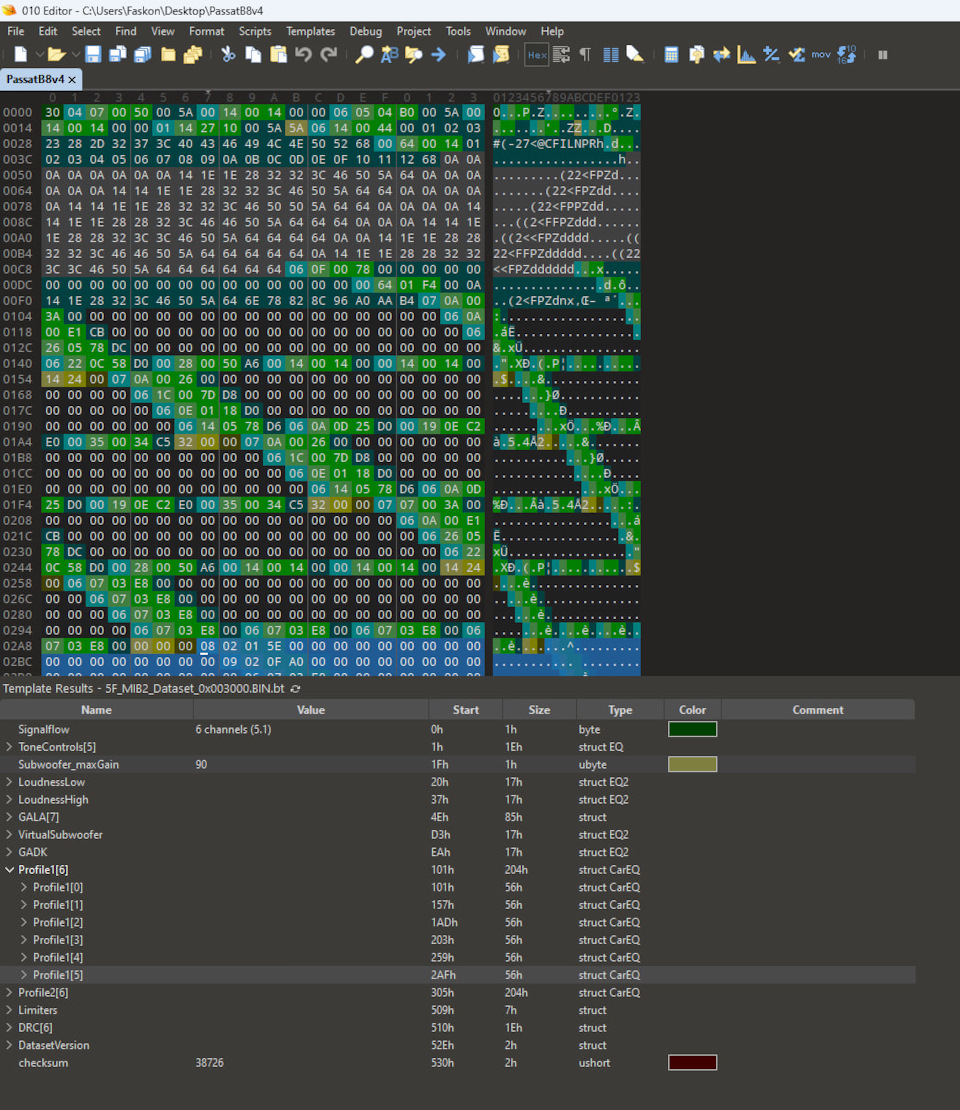Open the Calculator tool icon
Screen dimensions: 960x1110
671,55
